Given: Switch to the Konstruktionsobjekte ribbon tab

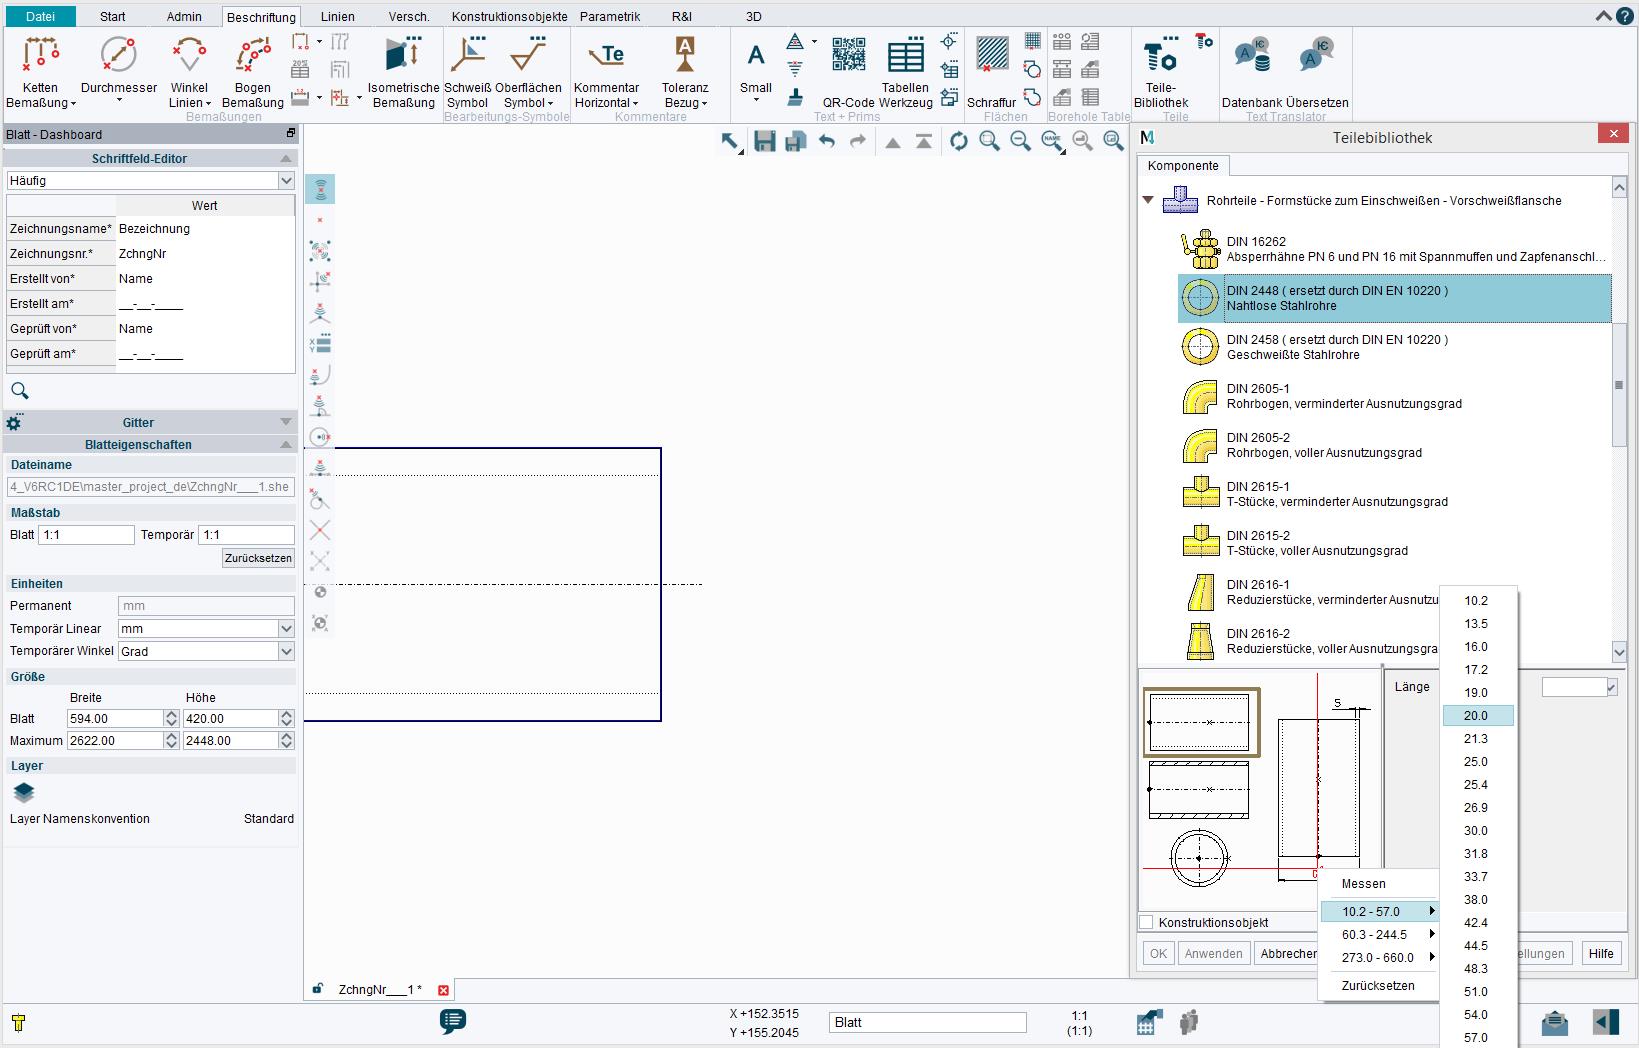Looking at the screenshot, I should point(509,16).
